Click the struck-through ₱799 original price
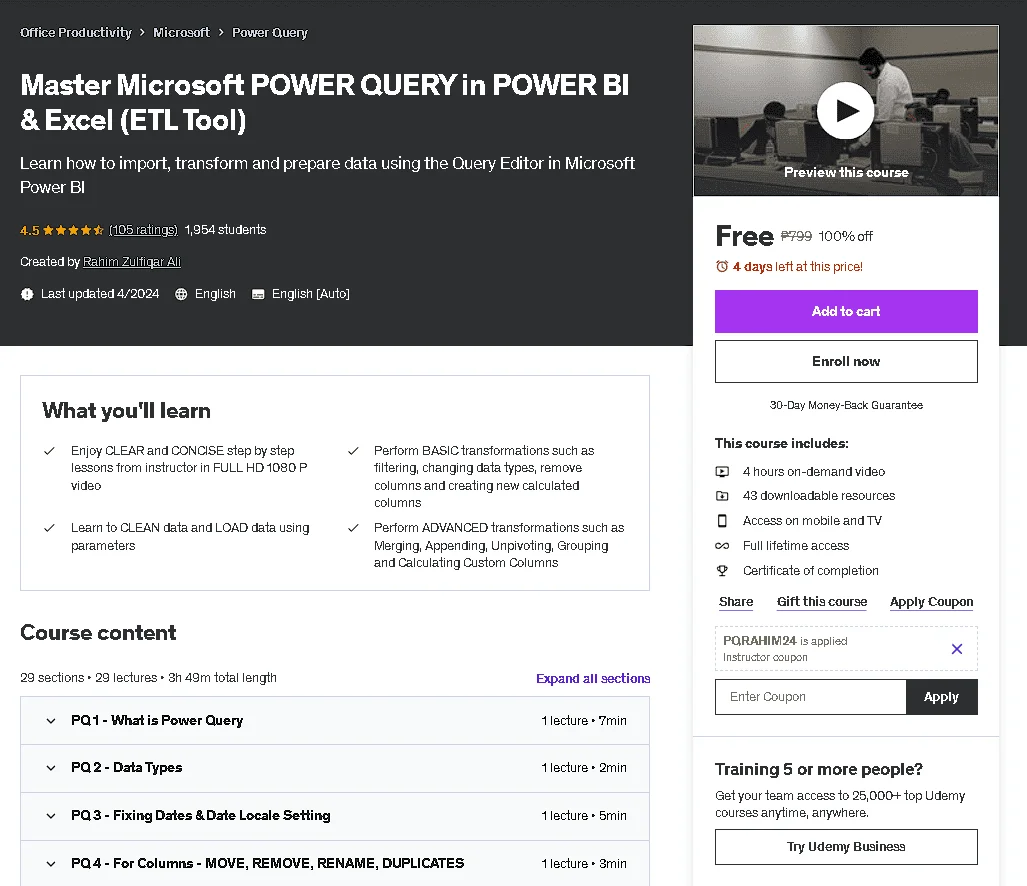Screen dimensions: 1027x886 tap(796, 236)
